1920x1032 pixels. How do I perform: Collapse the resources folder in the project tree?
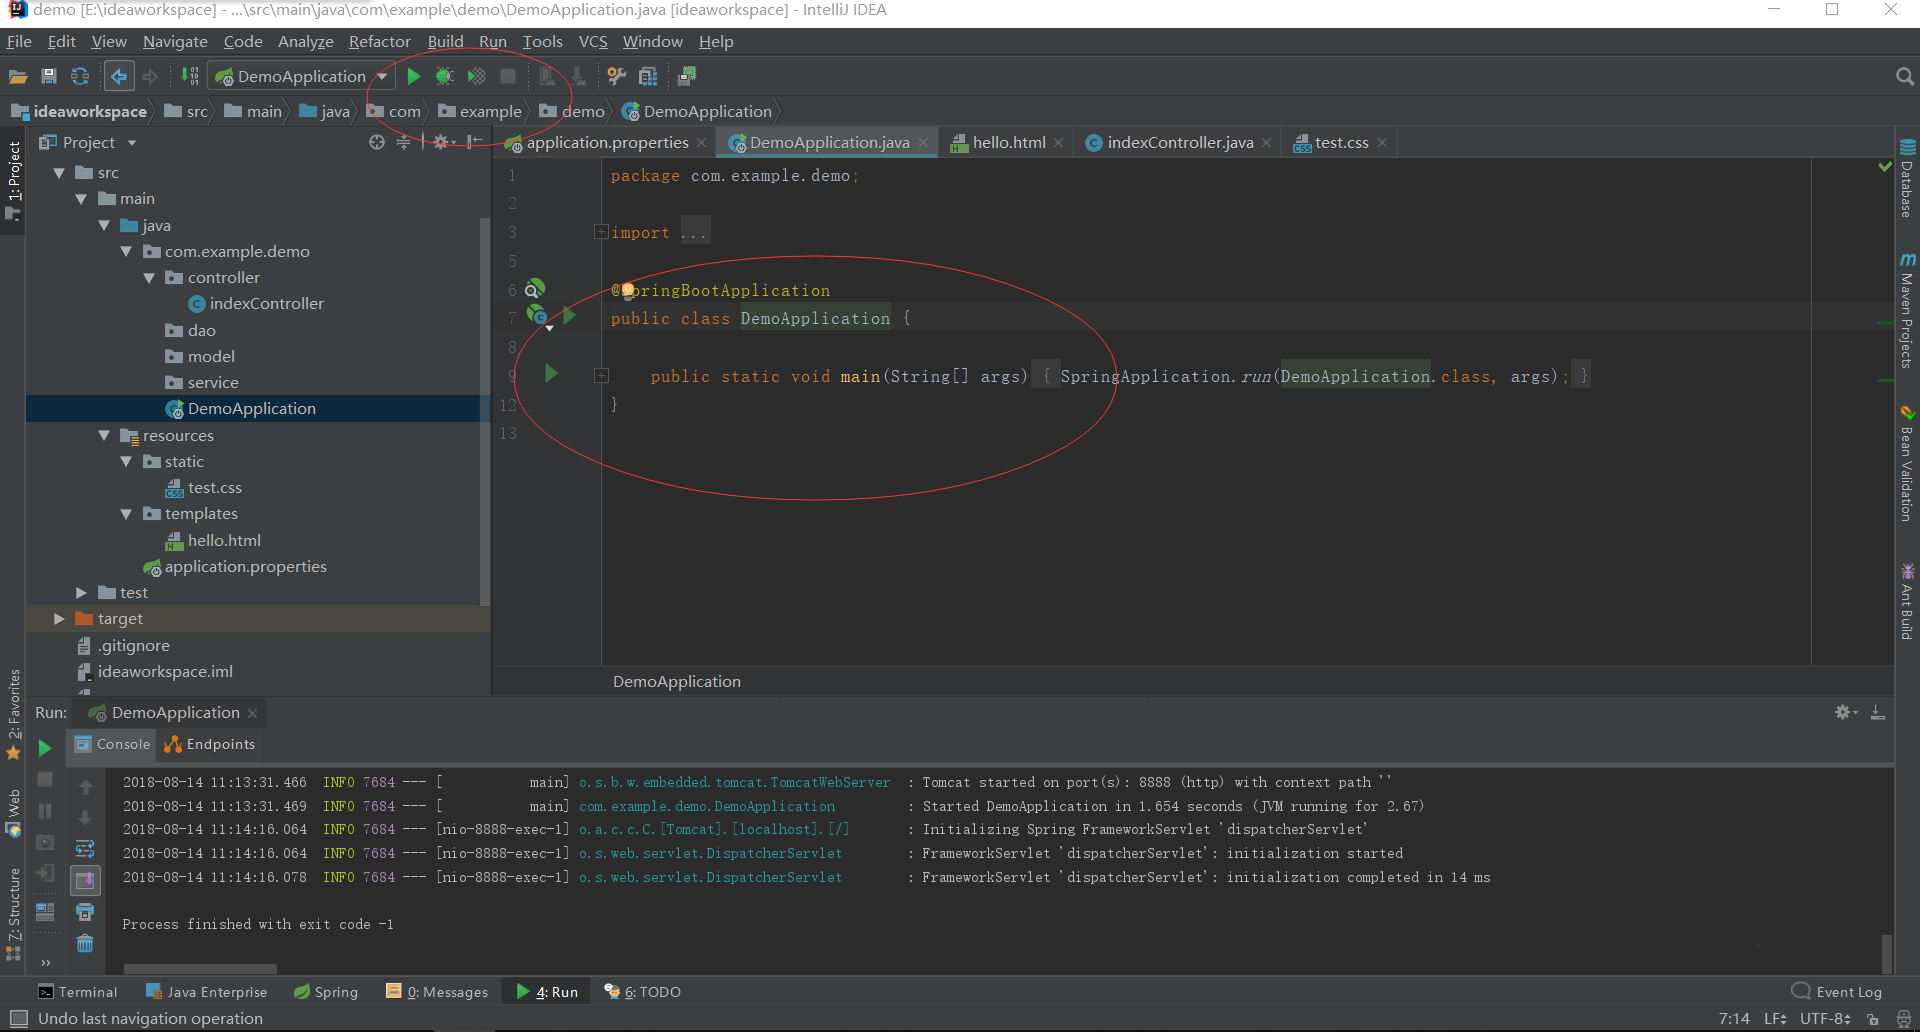[x=104, y=436]
